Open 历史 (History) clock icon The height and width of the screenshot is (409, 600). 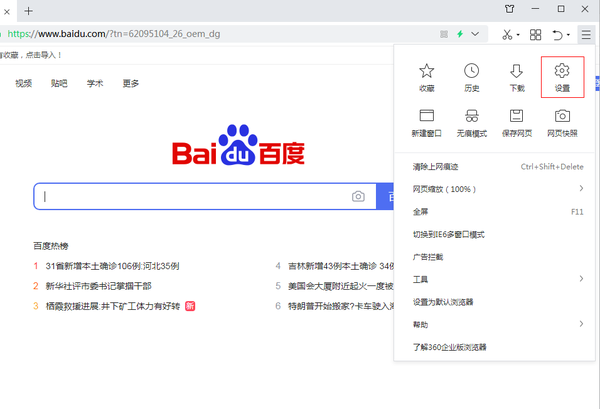pos(471,72)
